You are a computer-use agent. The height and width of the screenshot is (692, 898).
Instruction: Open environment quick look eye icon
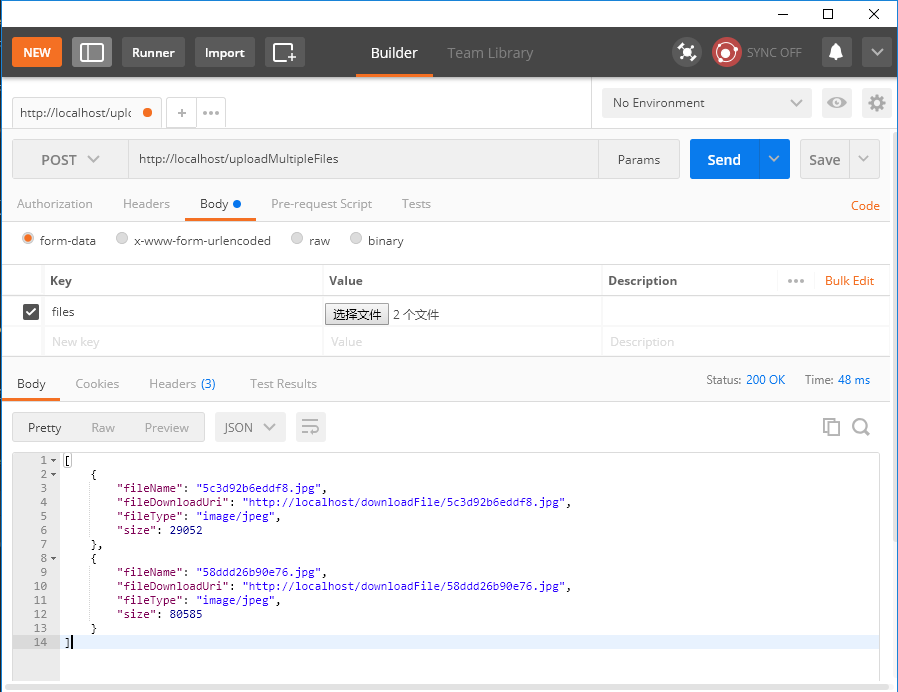(836, 103)
